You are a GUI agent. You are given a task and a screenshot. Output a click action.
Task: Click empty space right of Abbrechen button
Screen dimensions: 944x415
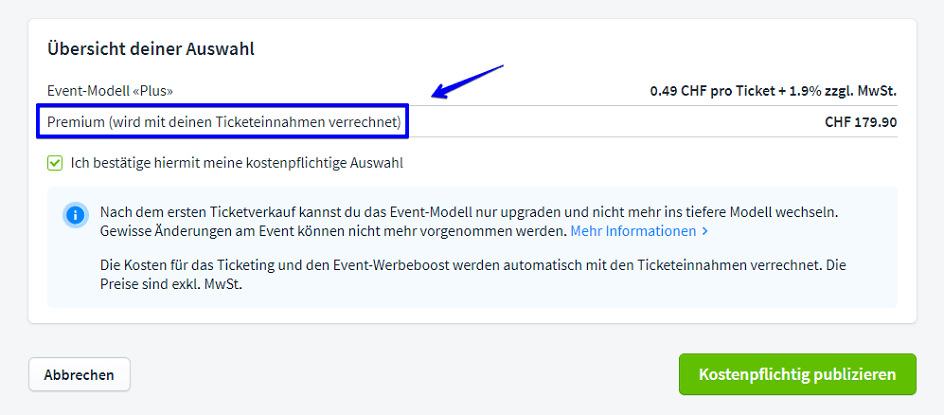[400, 375]
